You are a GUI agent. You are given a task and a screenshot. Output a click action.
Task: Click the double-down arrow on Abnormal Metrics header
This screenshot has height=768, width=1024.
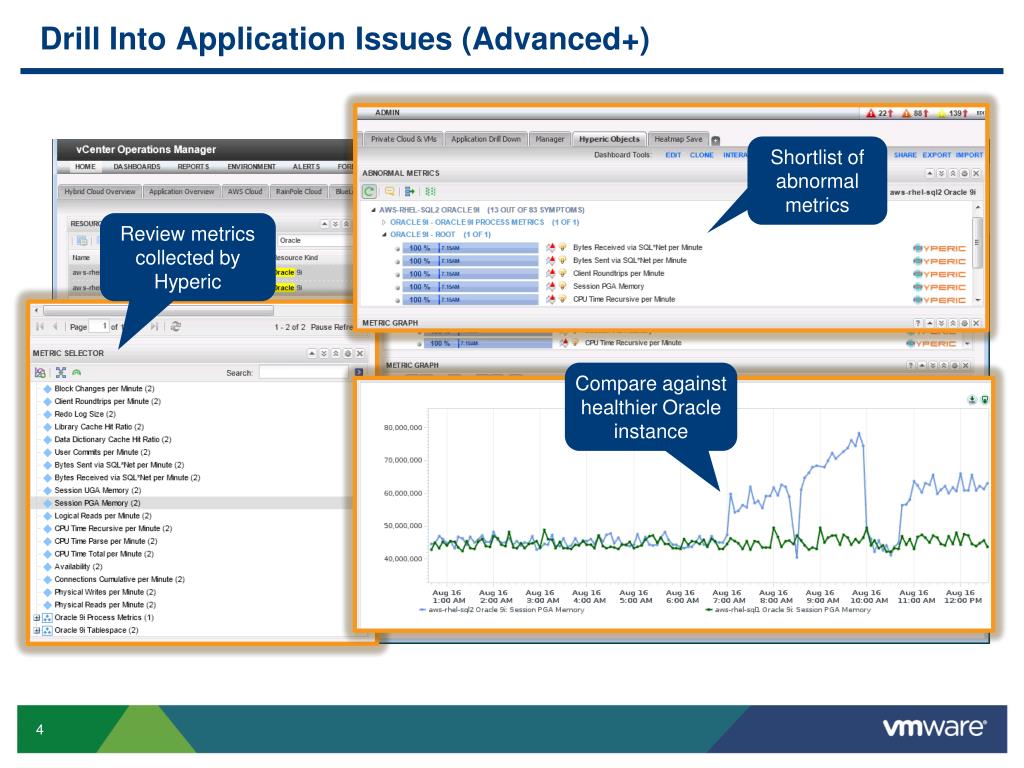tap(941, 174)
